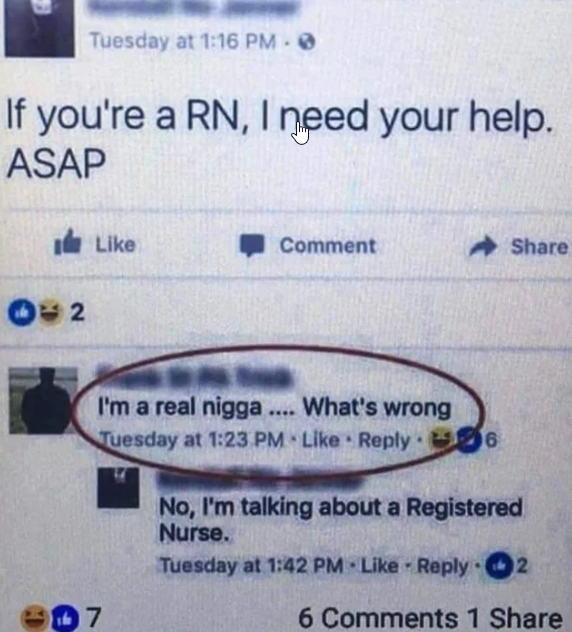572x632 pixels.
Task: Click the Like thumbs-up icon under the post
Action: click(68, 242)
